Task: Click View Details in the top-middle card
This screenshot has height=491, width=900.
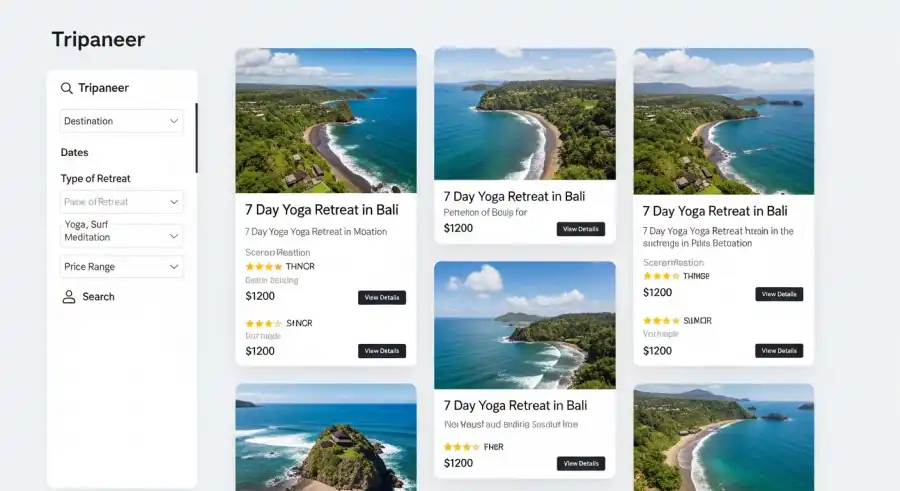Action: tap(580, 229)
